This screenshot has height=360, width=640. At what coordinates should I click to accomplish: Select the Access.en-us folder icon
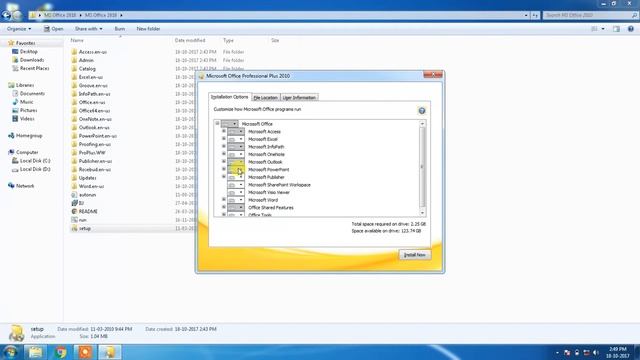[74, 52]
